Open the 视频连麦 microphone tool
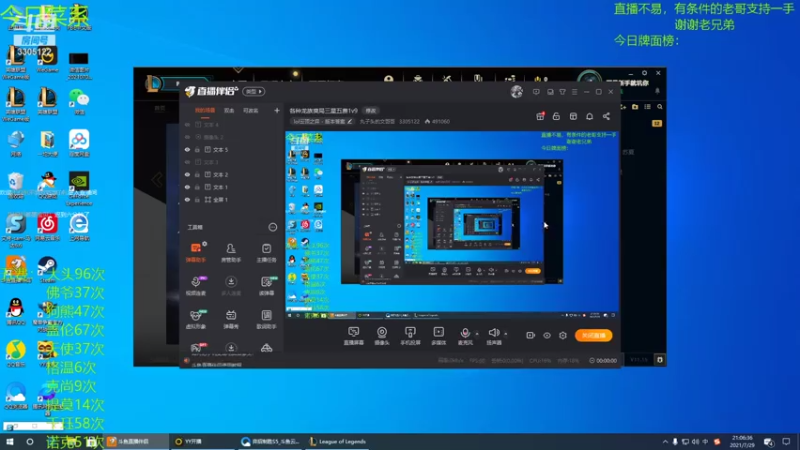 click(x=196, y=286)
